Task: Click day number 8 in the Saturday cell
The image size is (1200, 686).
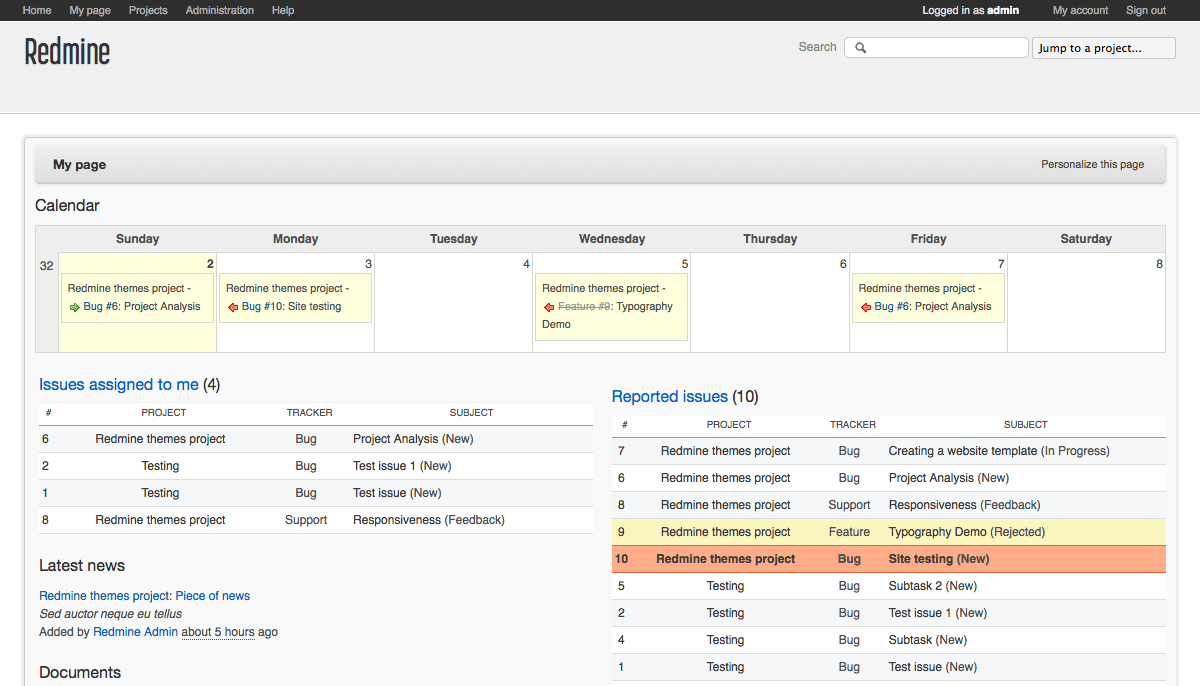Action: [x=1159, y=264]
